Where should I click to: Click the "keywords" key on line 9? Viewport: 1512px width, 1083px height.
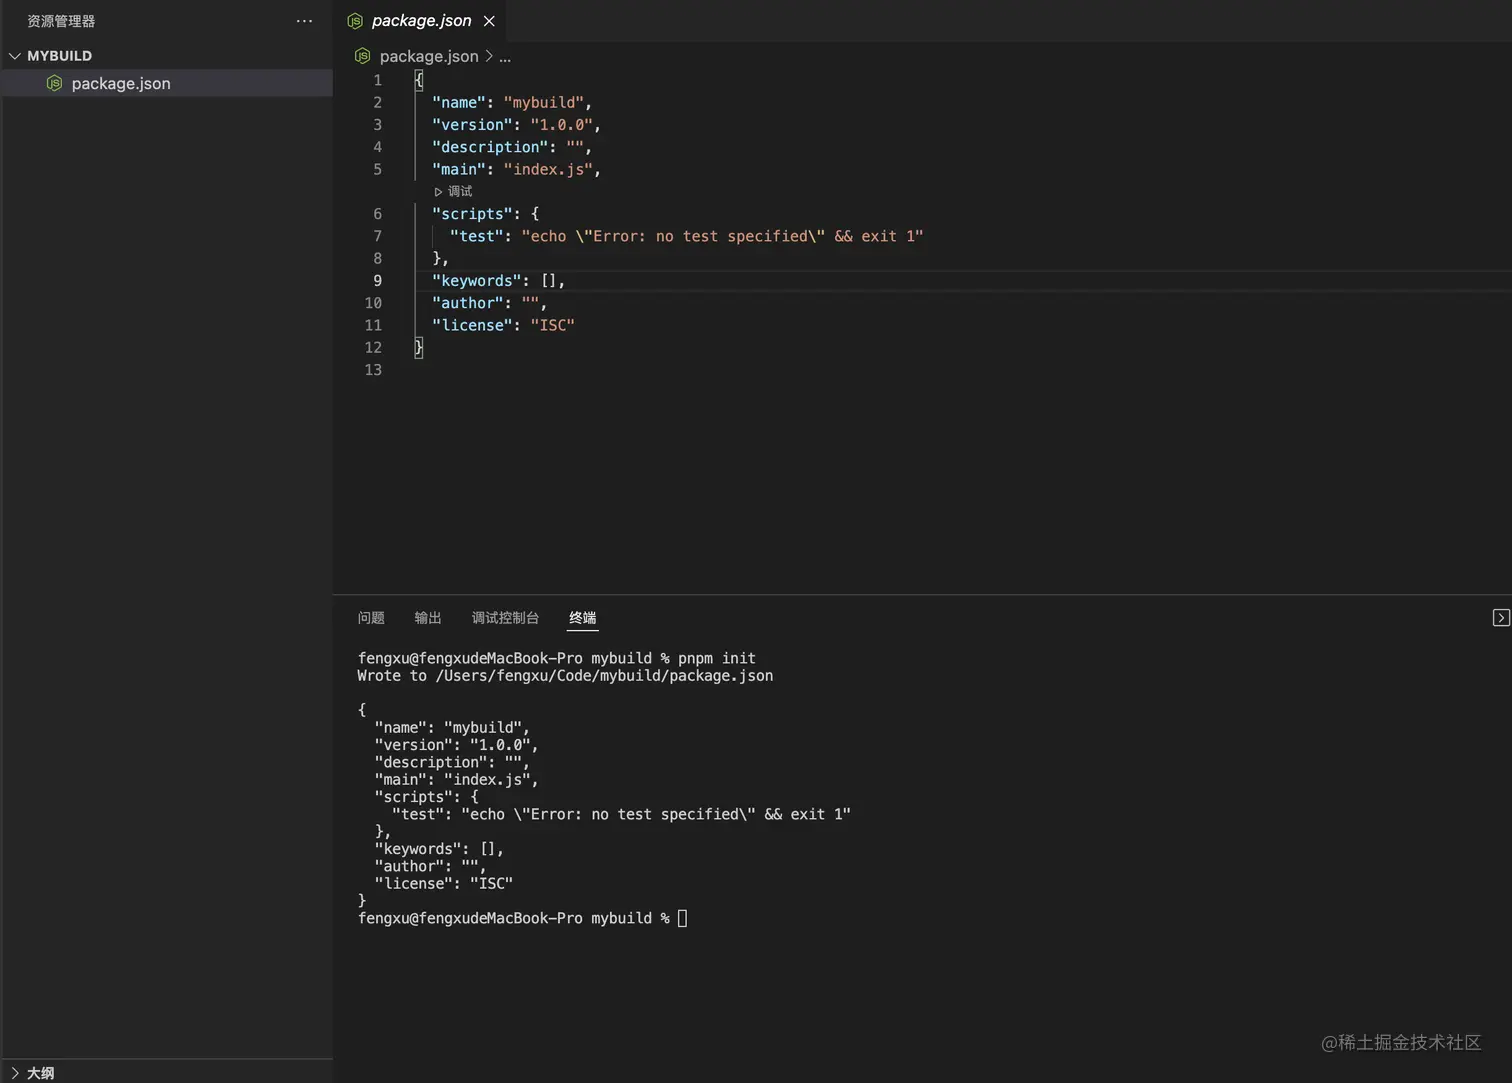[476, 281]
